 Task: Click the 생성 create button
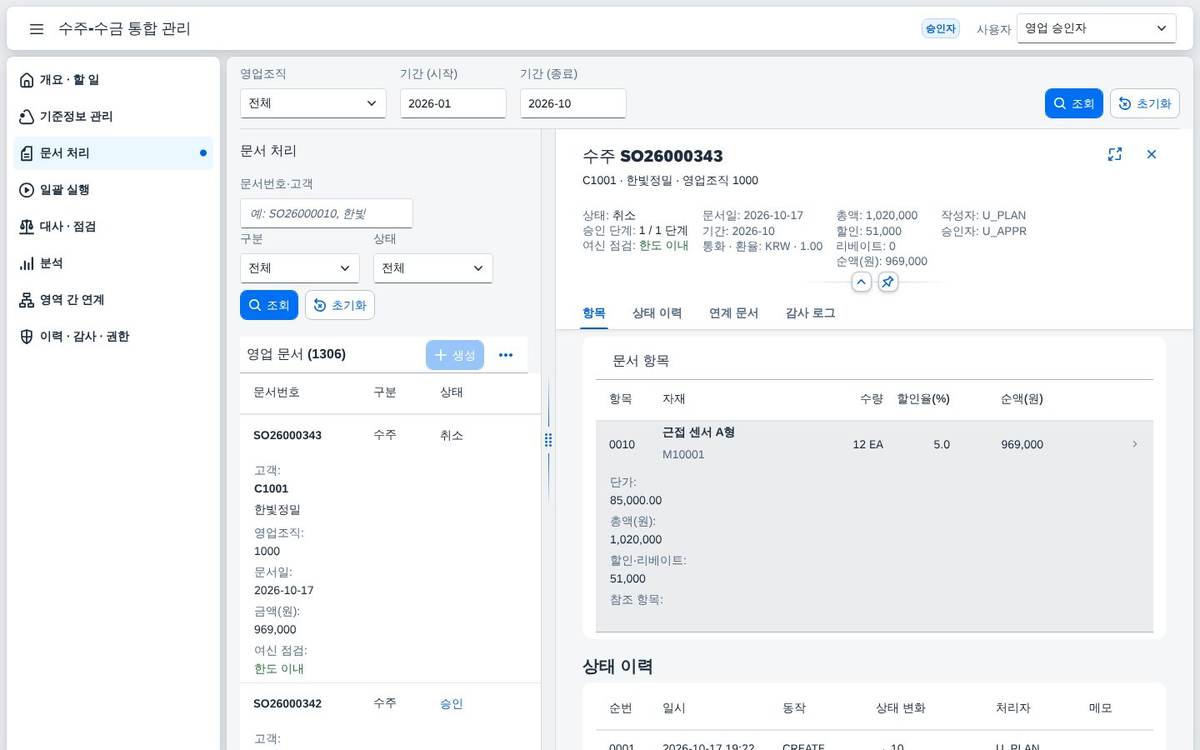(x=455, y=355)
